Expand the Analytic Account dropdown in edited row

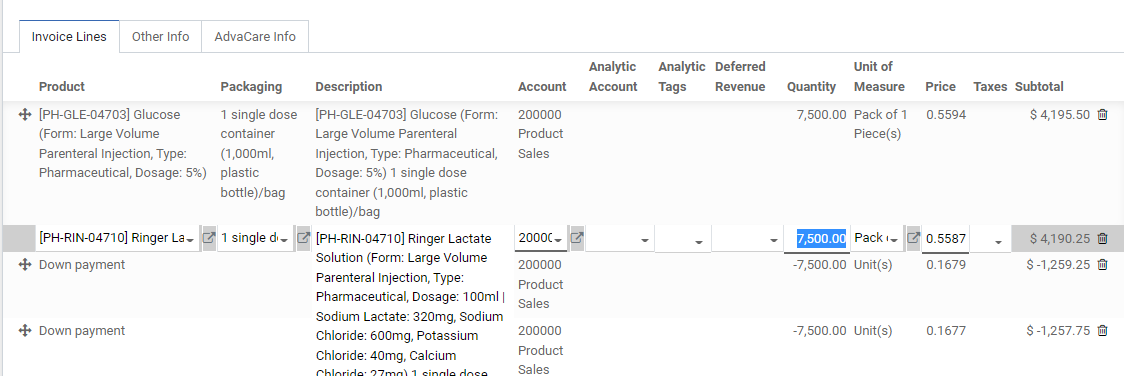(x=619, y=239)
